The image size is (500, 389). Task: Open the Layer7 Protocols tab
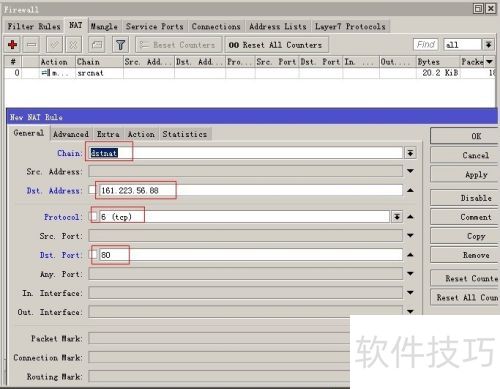(350, 26)
